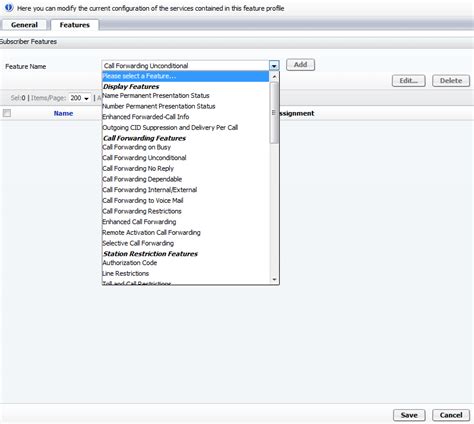Screen dimensions: 474x424
Task: Select the Features tab
Action: pyautogui.click(x=74, y=25)
